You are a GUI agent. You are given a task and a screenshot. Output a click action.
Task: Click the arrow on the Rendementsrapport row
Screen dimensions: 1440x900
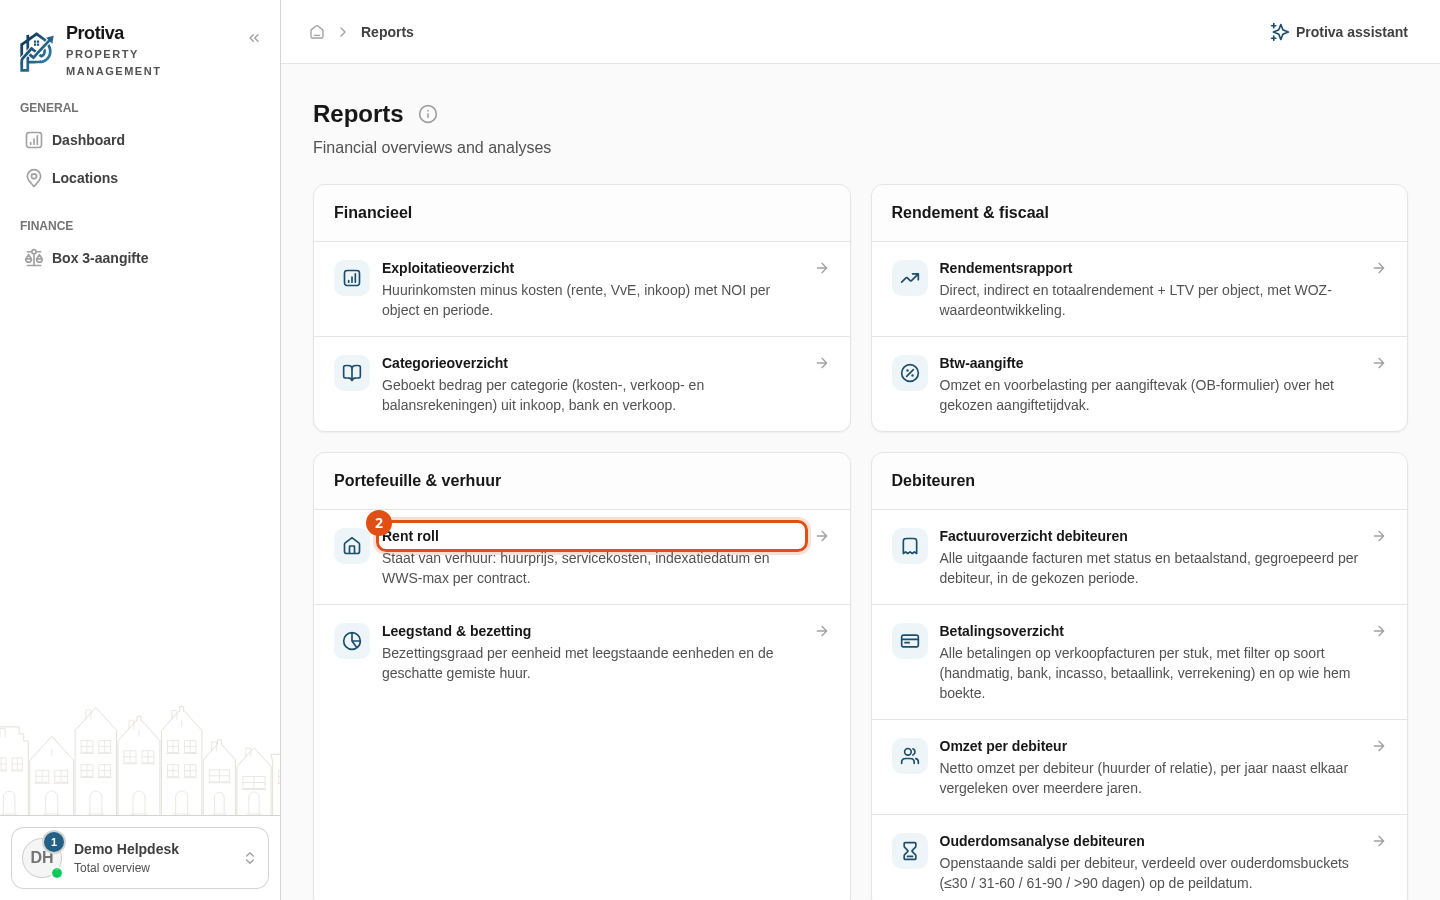[x=1379, y=268]
